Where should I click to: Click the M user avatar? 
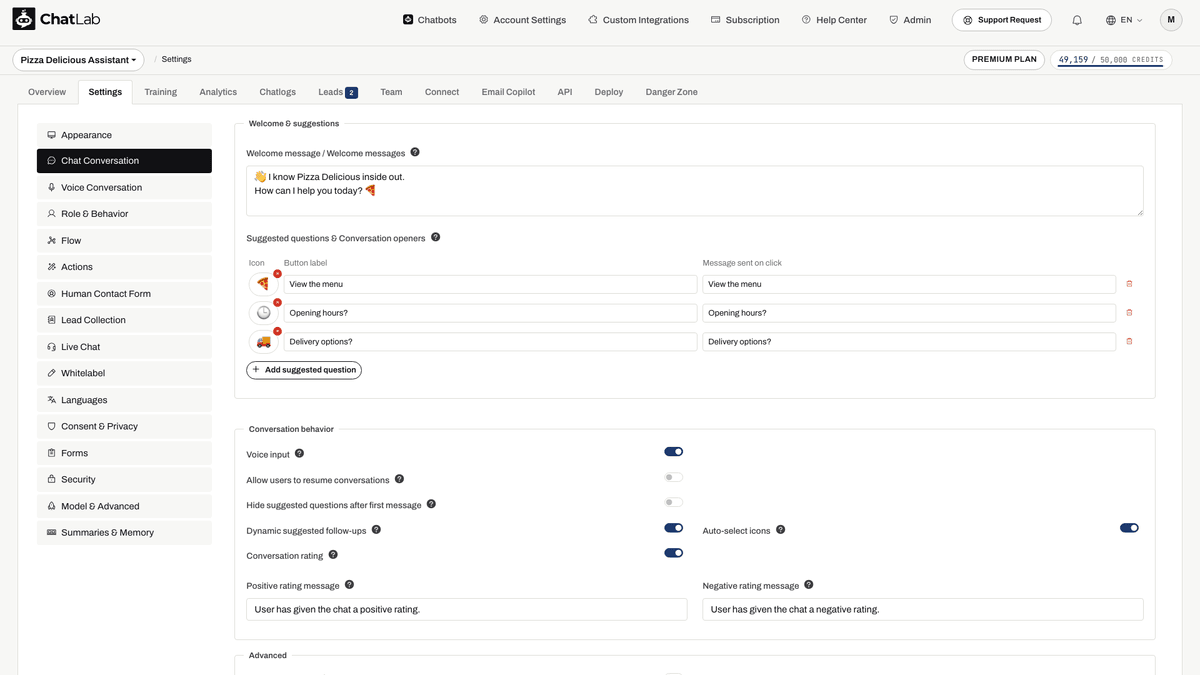[1171, 20]
